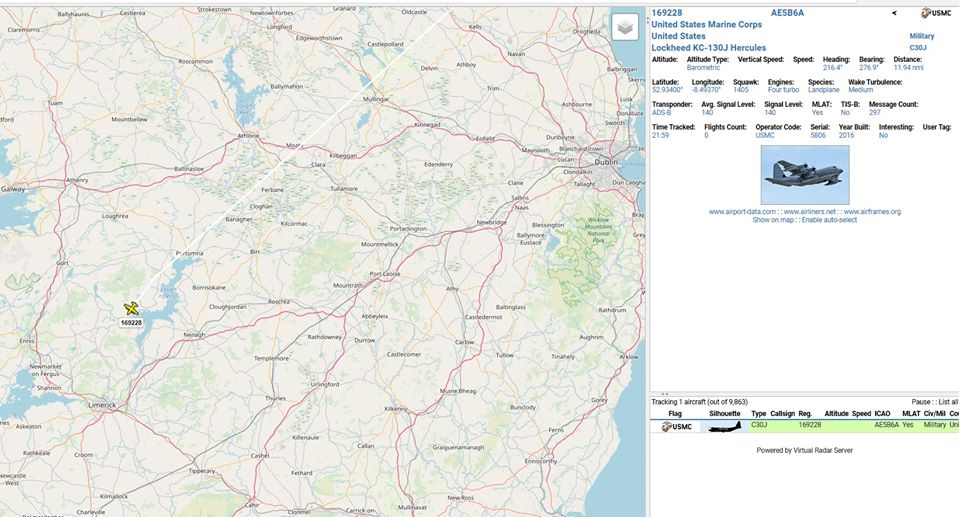
Task: Click the 276.9° bearing value
Action: coord(869,68)
